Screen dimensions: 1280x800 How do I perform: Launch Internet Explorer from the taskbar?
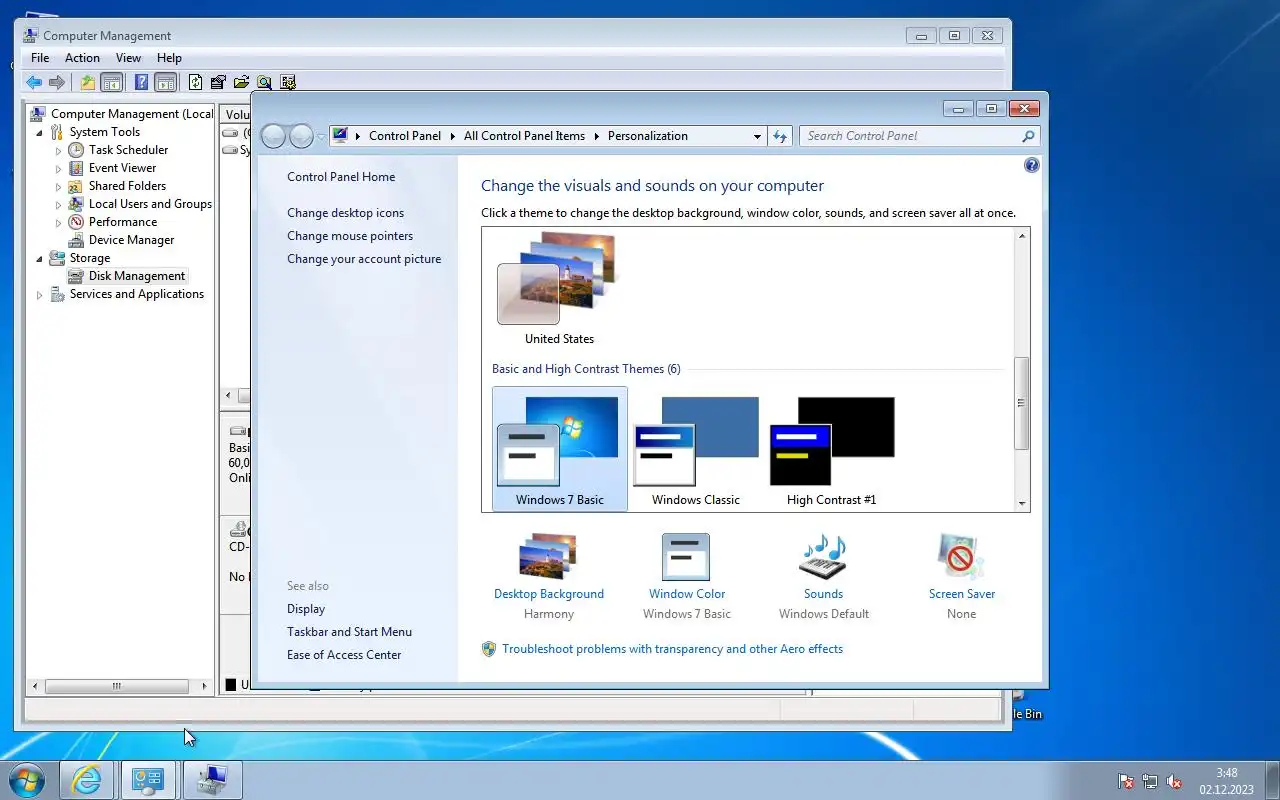point(87,780)
